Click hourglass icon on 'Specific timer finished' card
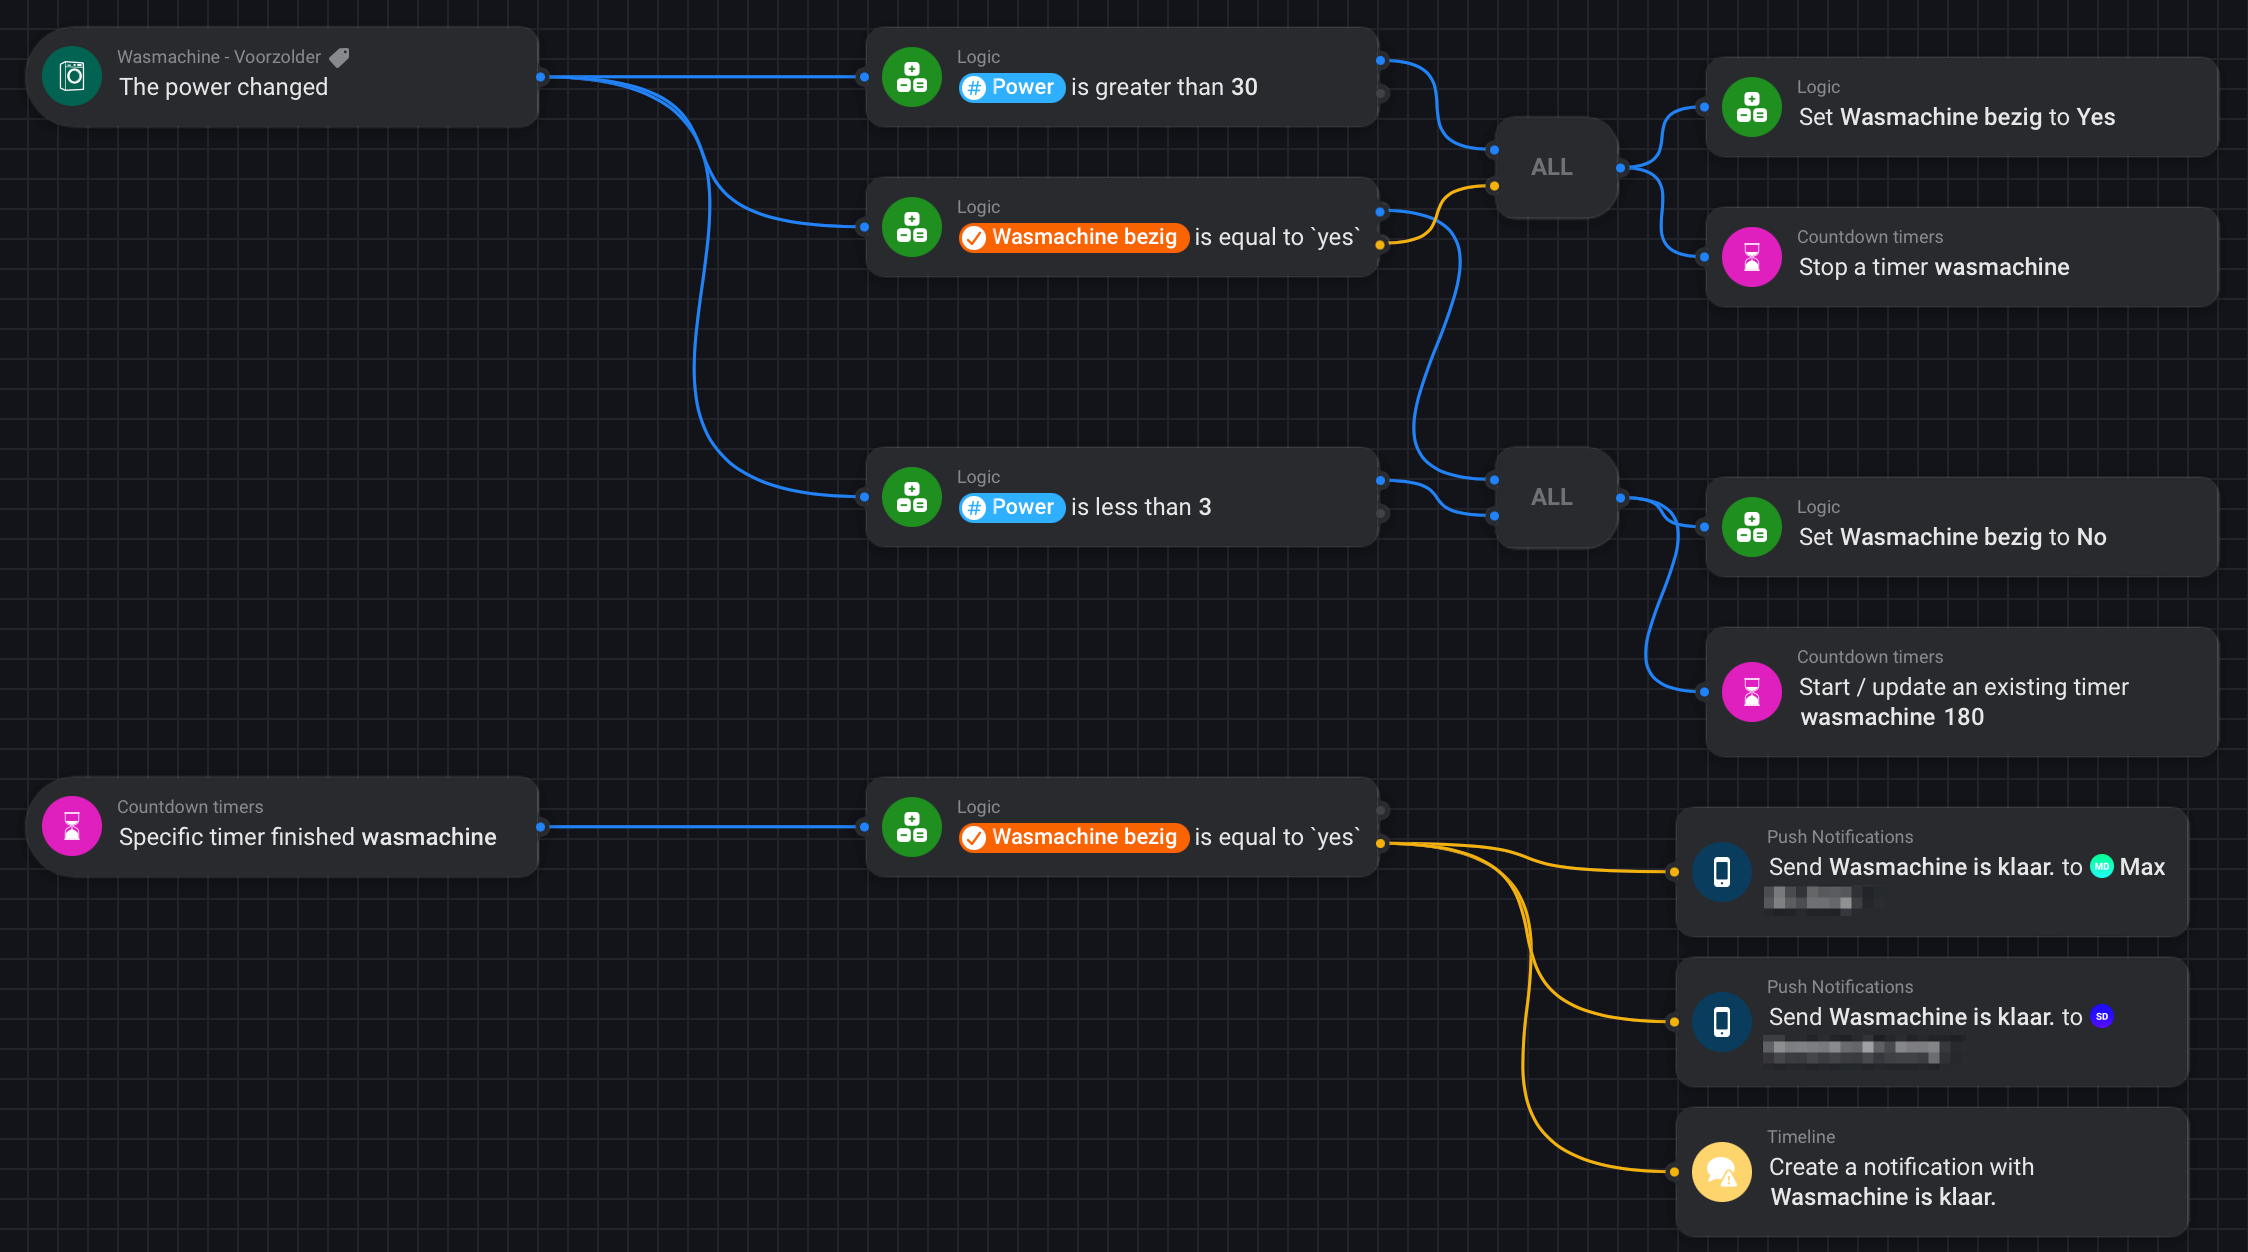 [72, 827]
